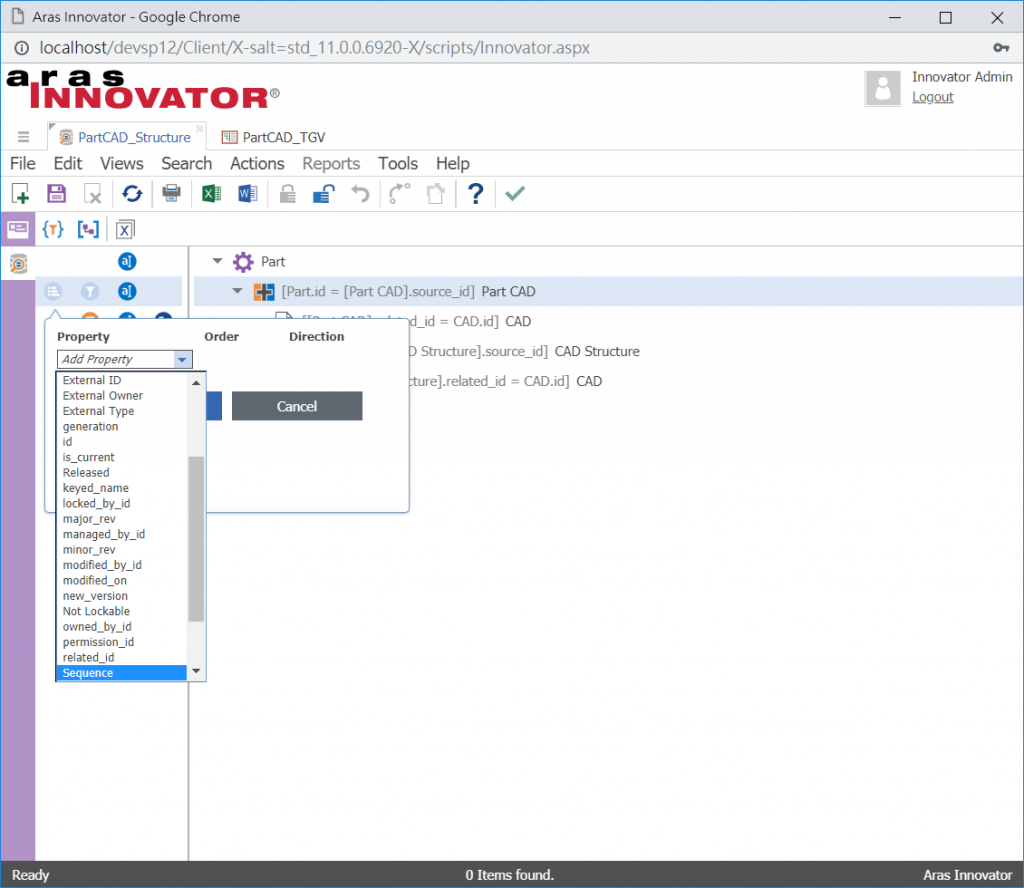
Task: Click the blue Unlock icon
Action: point(323,194)
